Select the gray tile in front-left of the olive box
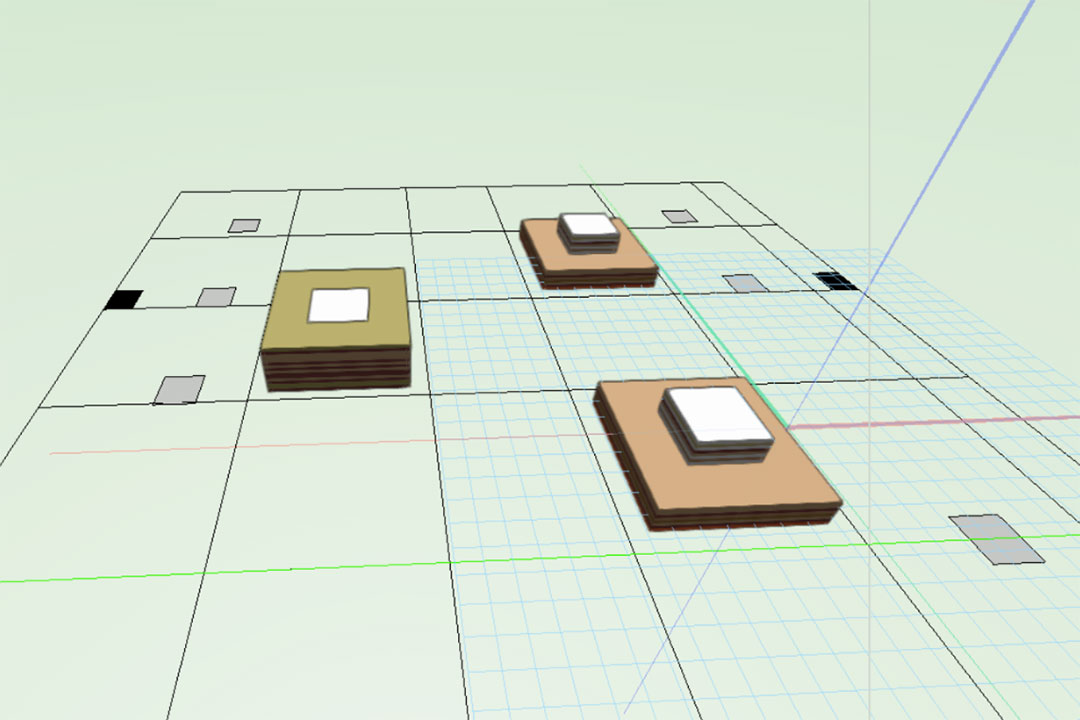Viewport: 1080px width, 720px height. [x=179, y=389]
